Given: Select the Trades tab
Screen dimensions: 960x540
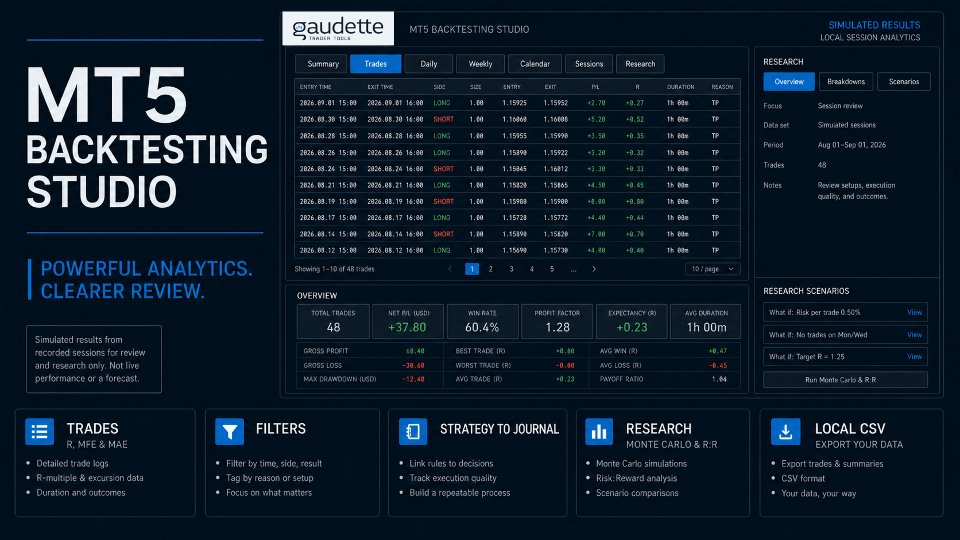Looking at the screenshot, I should [375, 64].
